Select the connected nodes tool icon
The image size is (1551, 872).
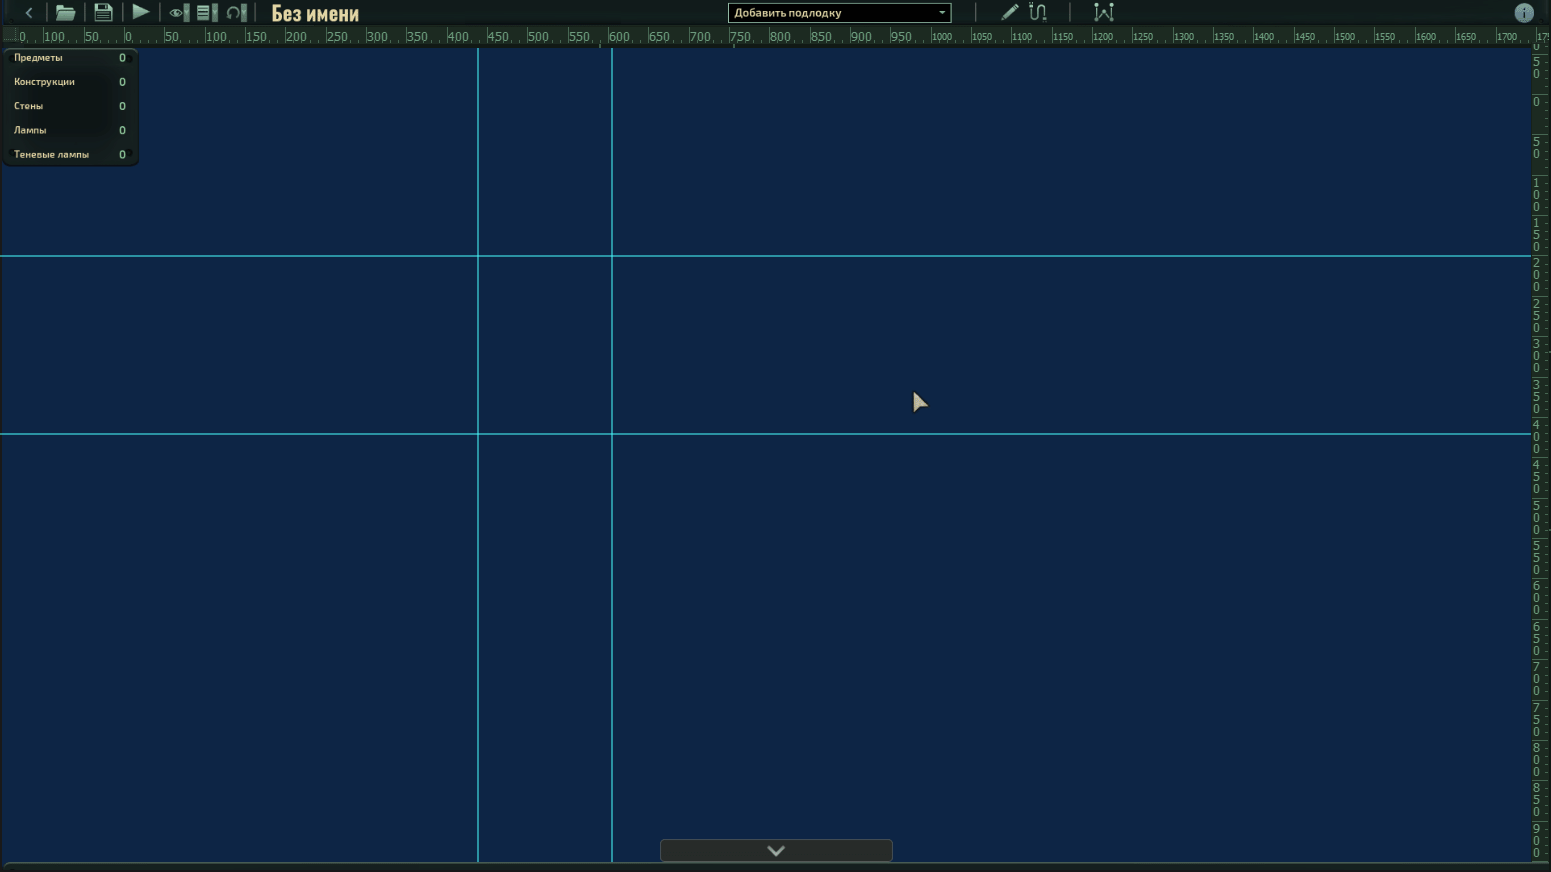(1104, 12)
